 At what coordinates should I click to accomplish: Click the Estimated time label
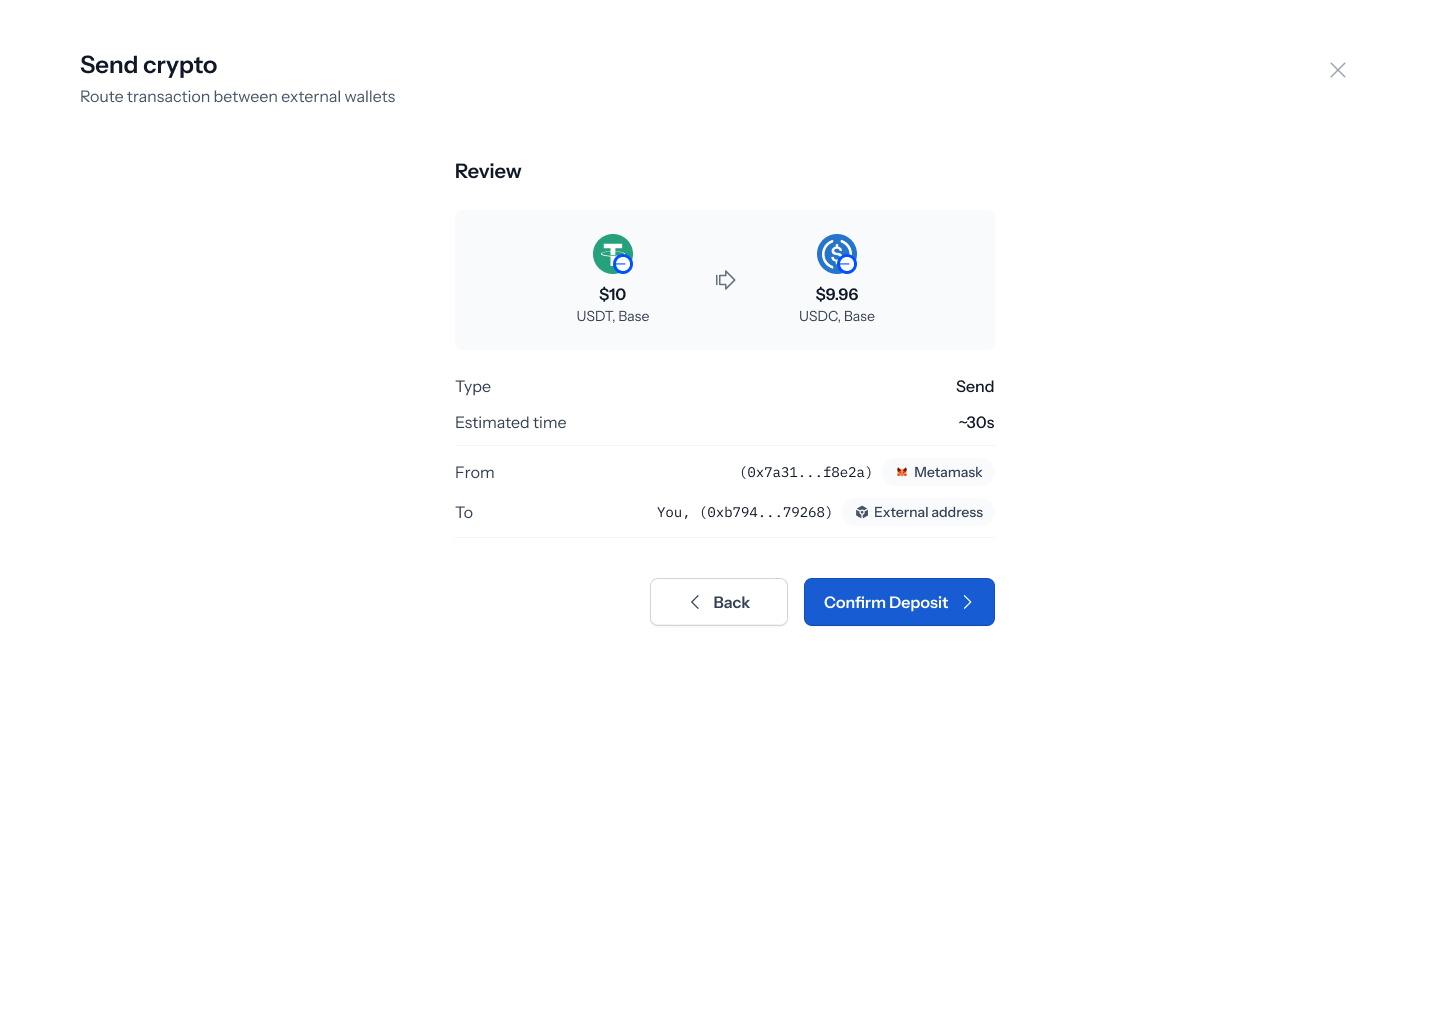point(511,422)
